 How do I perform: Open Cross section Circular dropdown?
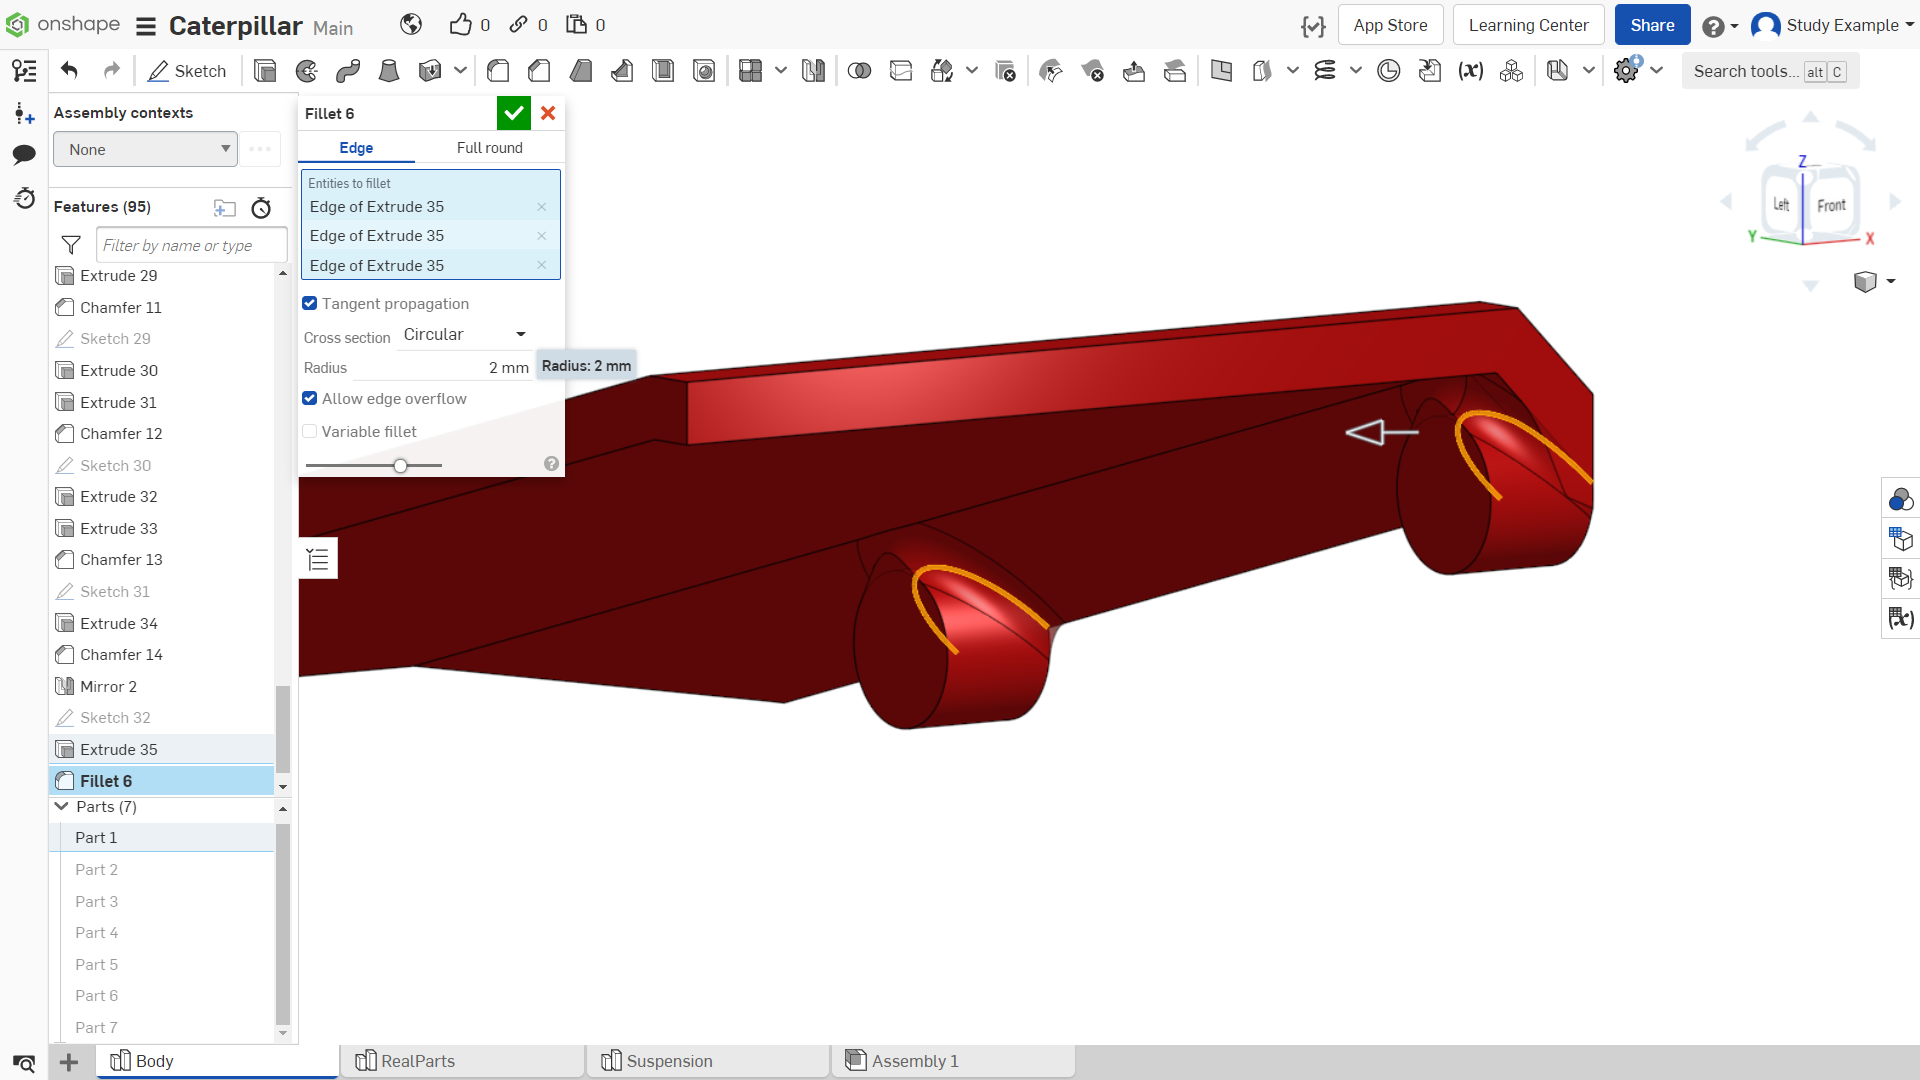click(464, 335)
